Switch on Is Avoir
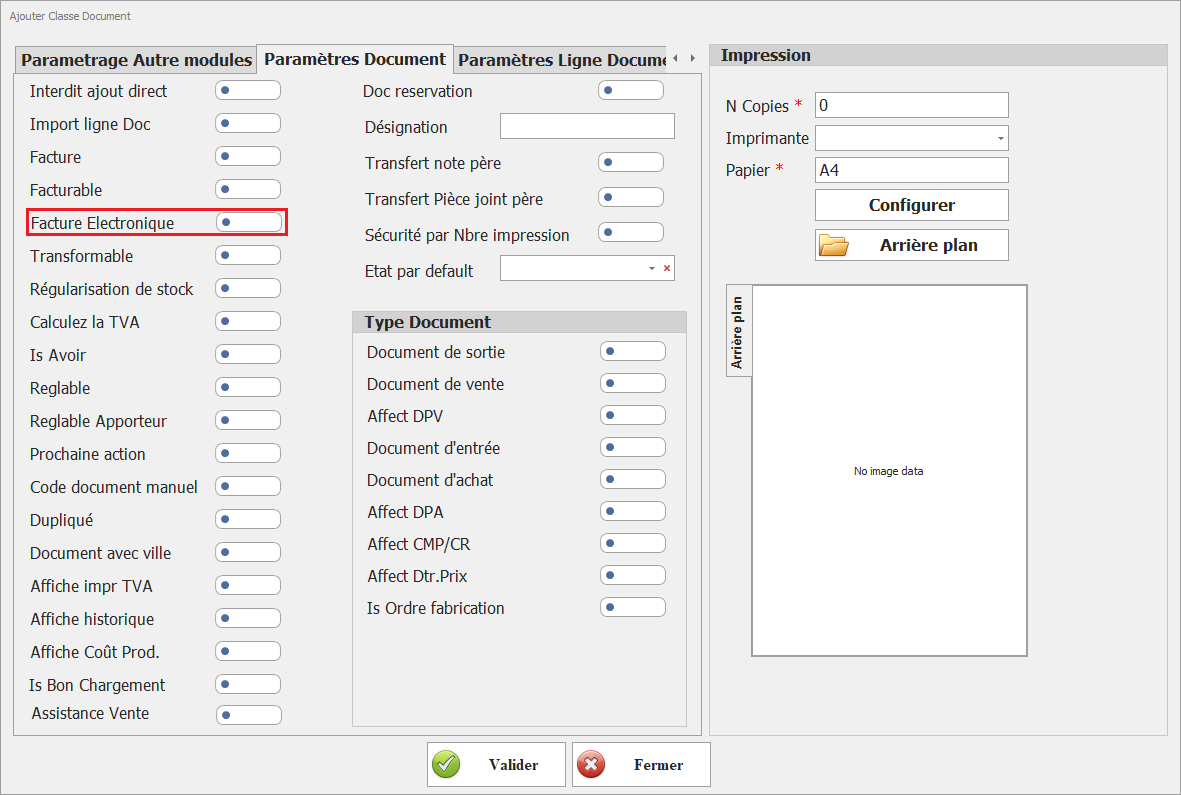1181x795 pixels. 248,355
